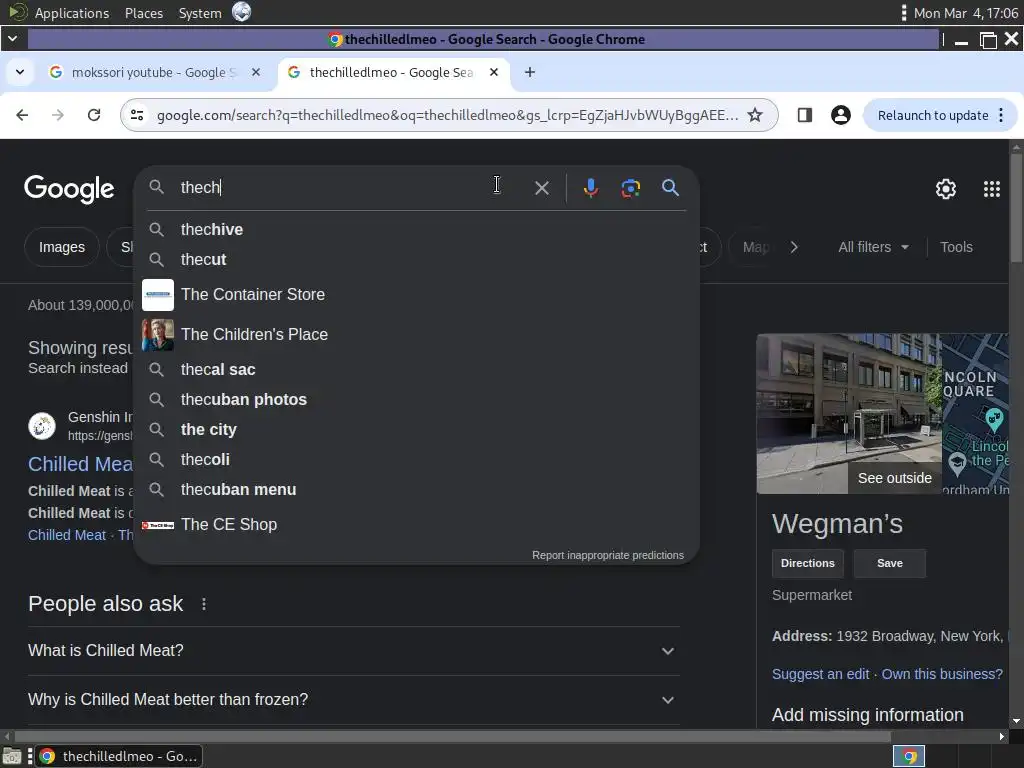
Task: Click the horizontal page scrollbar
Action: coord(452,737)
